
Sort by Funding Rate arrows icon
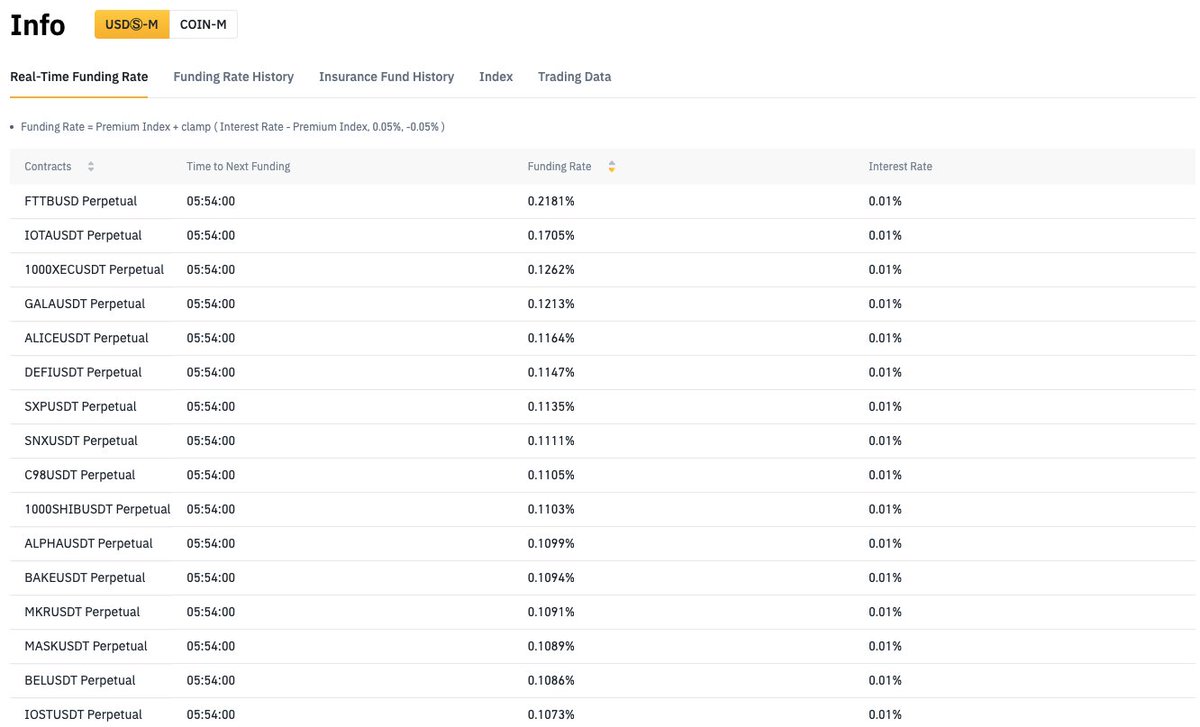611,167
